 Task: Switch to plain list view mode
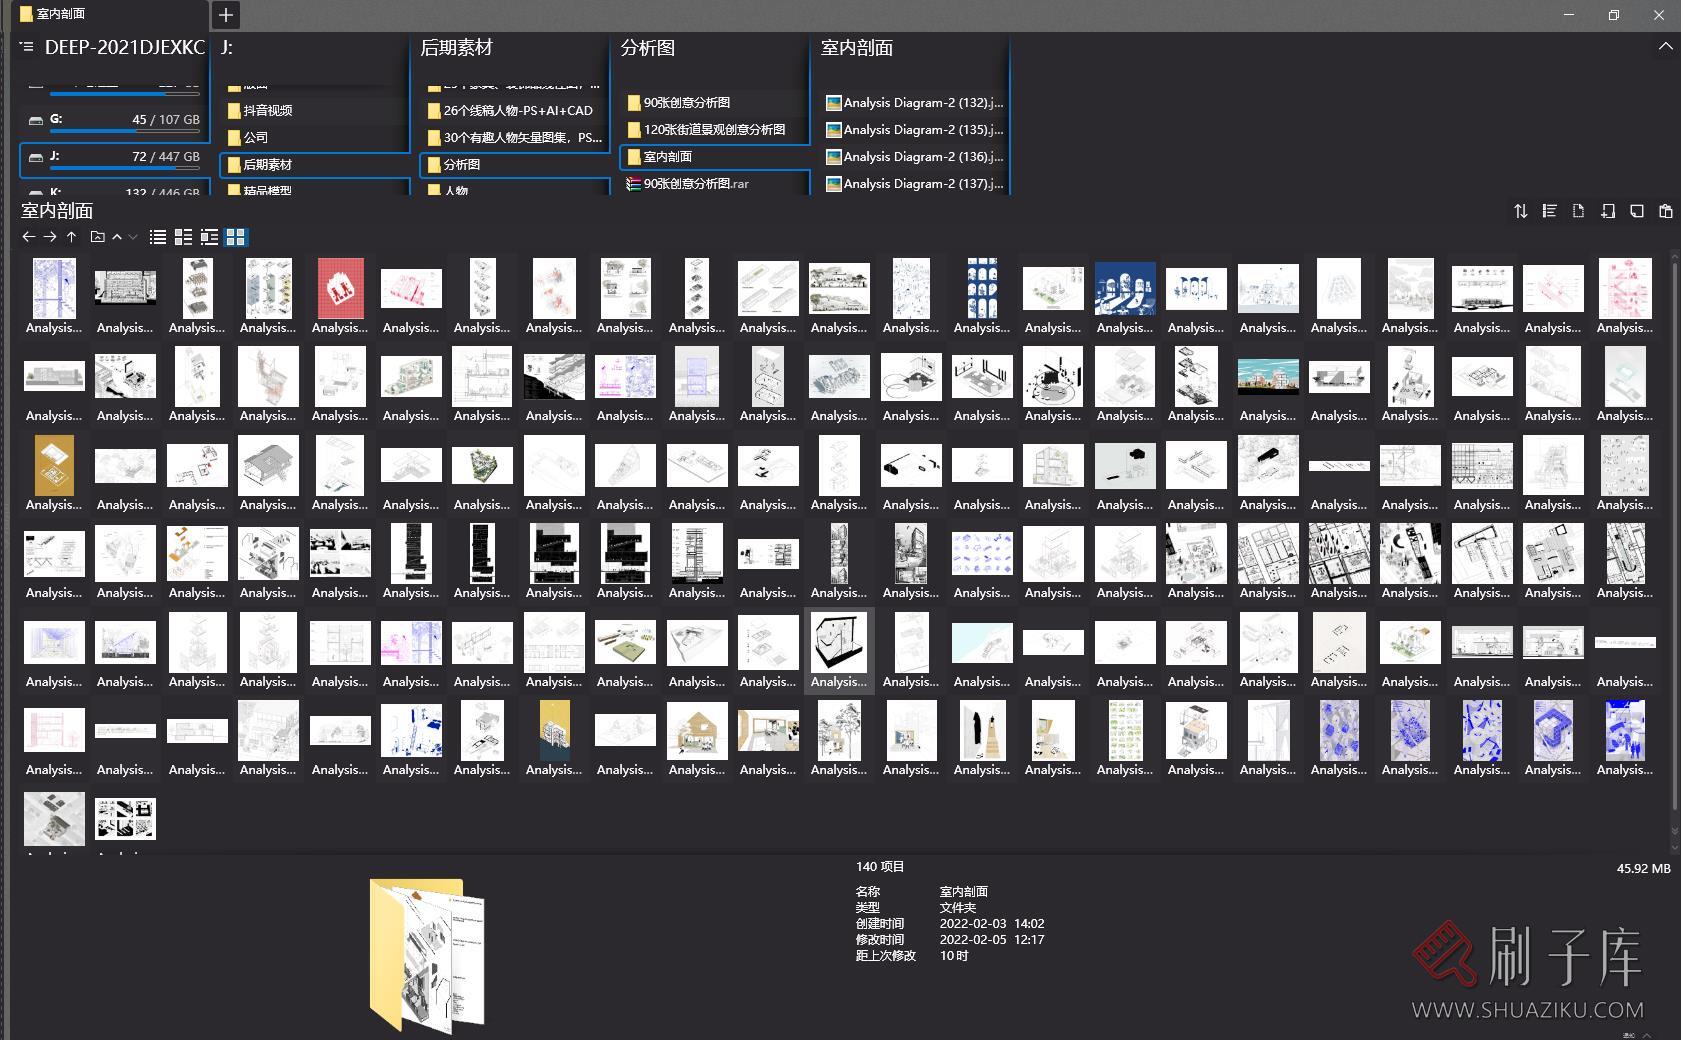point(158,237)
